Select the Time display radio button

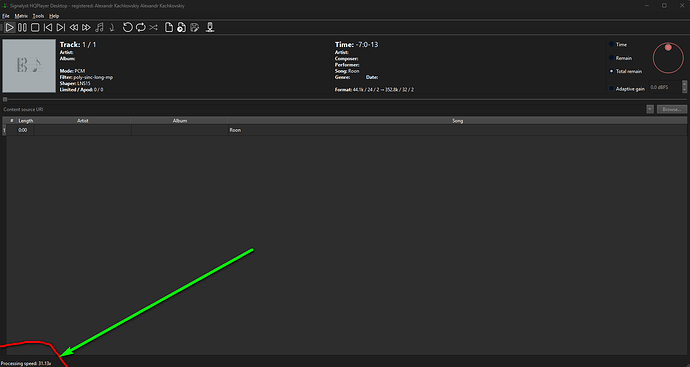(612, 44)
